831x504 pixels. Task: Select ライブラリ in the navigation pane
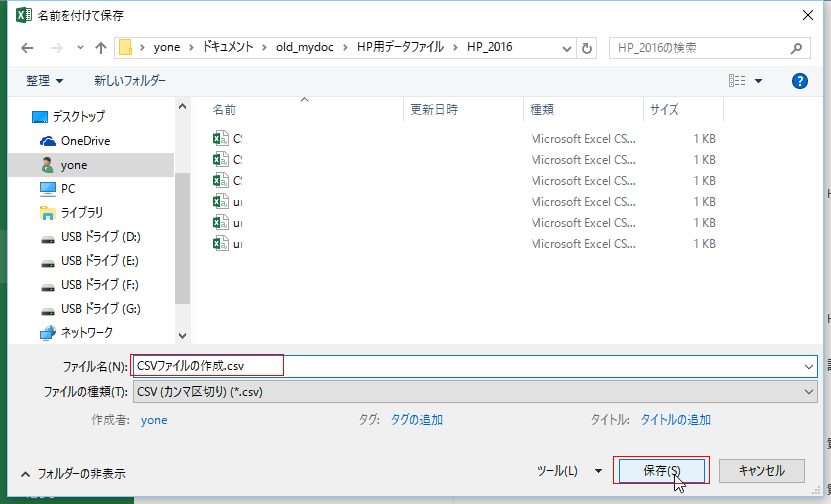click(82, 213)
